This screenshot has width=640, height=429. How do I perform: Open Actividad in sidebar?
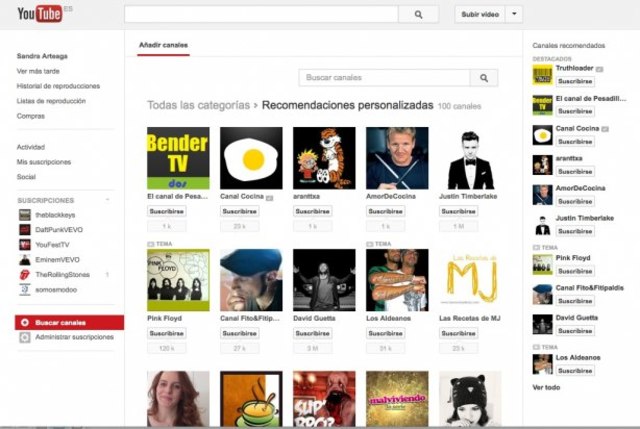click(31, 147)
